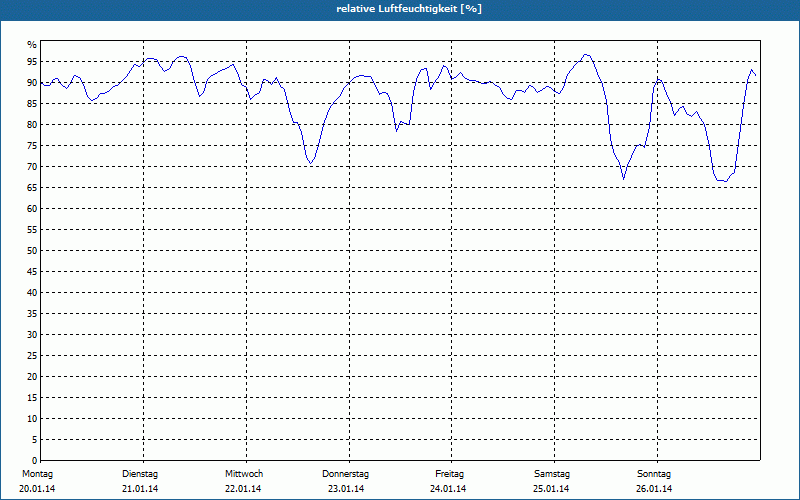Viewport: 800px width, 500px height.
Task: Click the date '21.01.14'
Action: click(x=140, y=489)
